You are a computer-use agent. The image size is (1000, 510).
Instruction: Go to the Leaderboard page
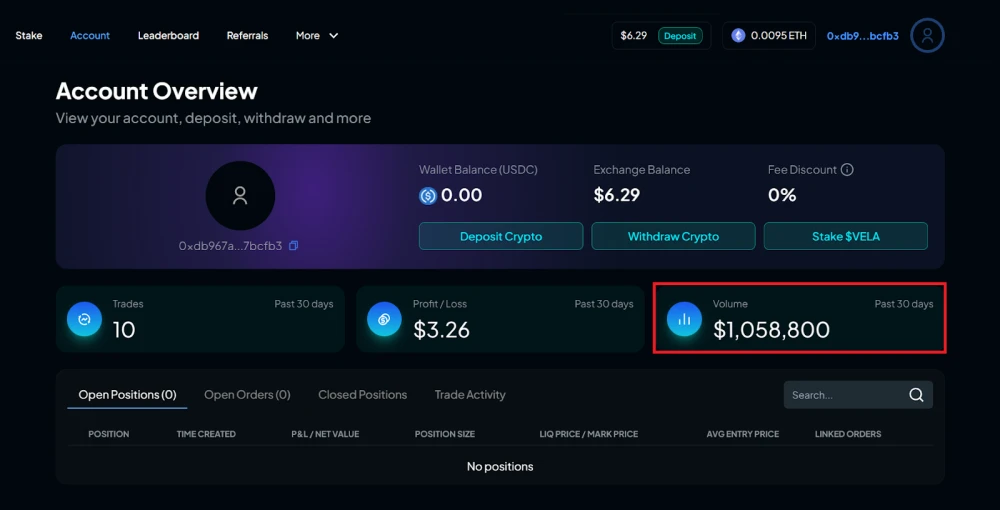[x=168, y=36]
